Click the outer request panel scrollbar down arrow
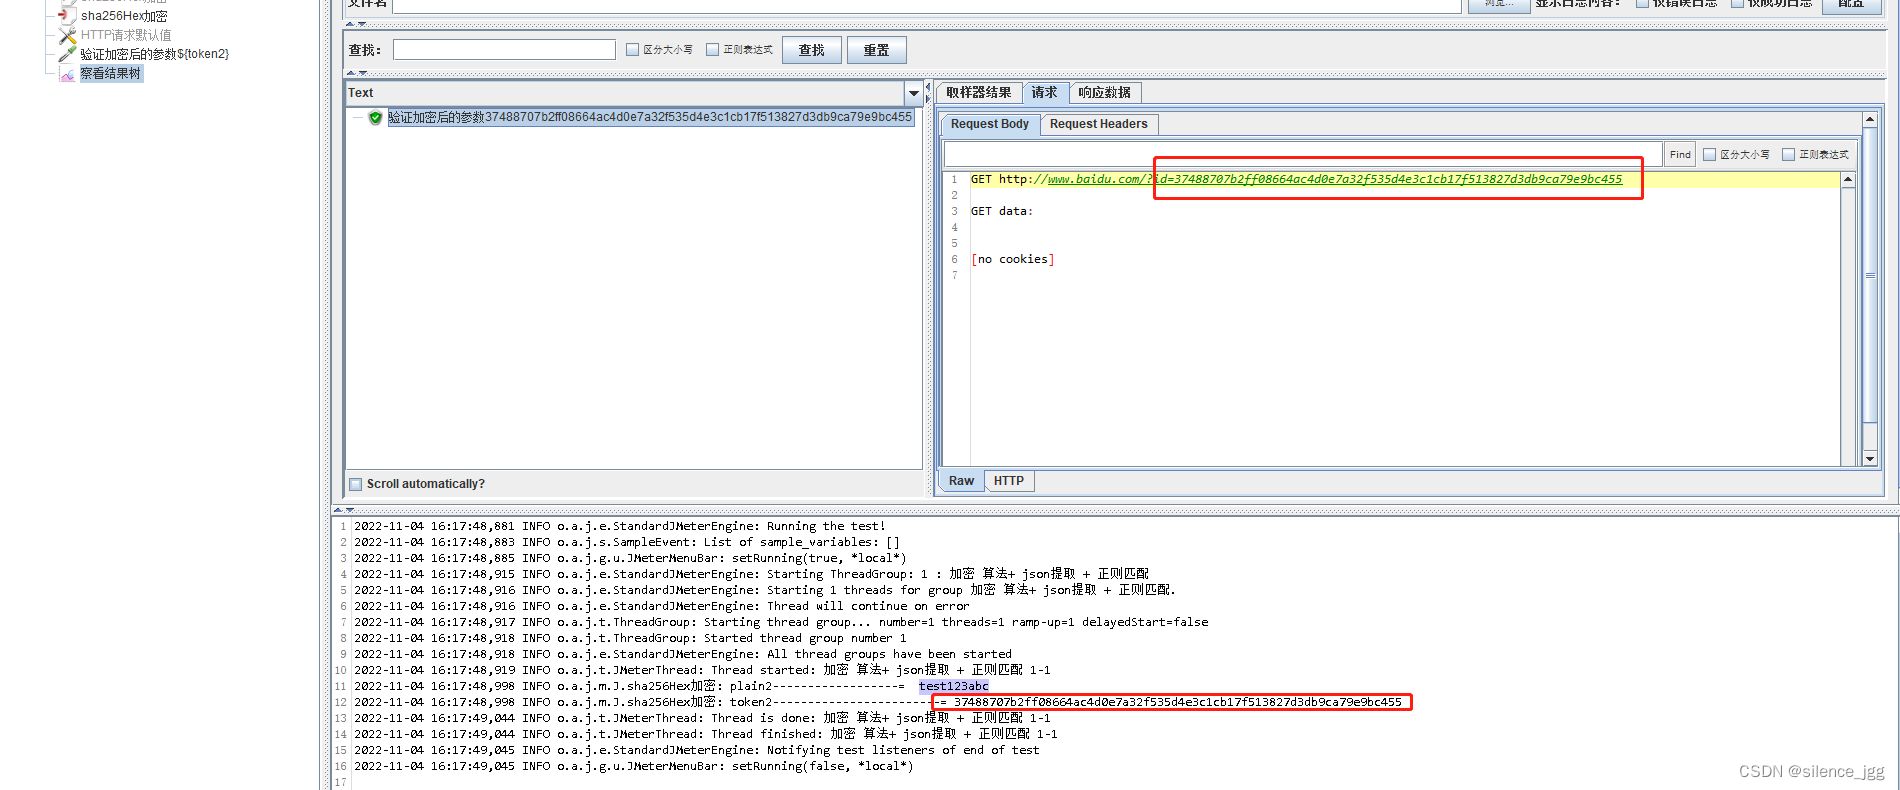Image resolution: width=1900 pixels, height=790 pixels. coord(1870,459)
